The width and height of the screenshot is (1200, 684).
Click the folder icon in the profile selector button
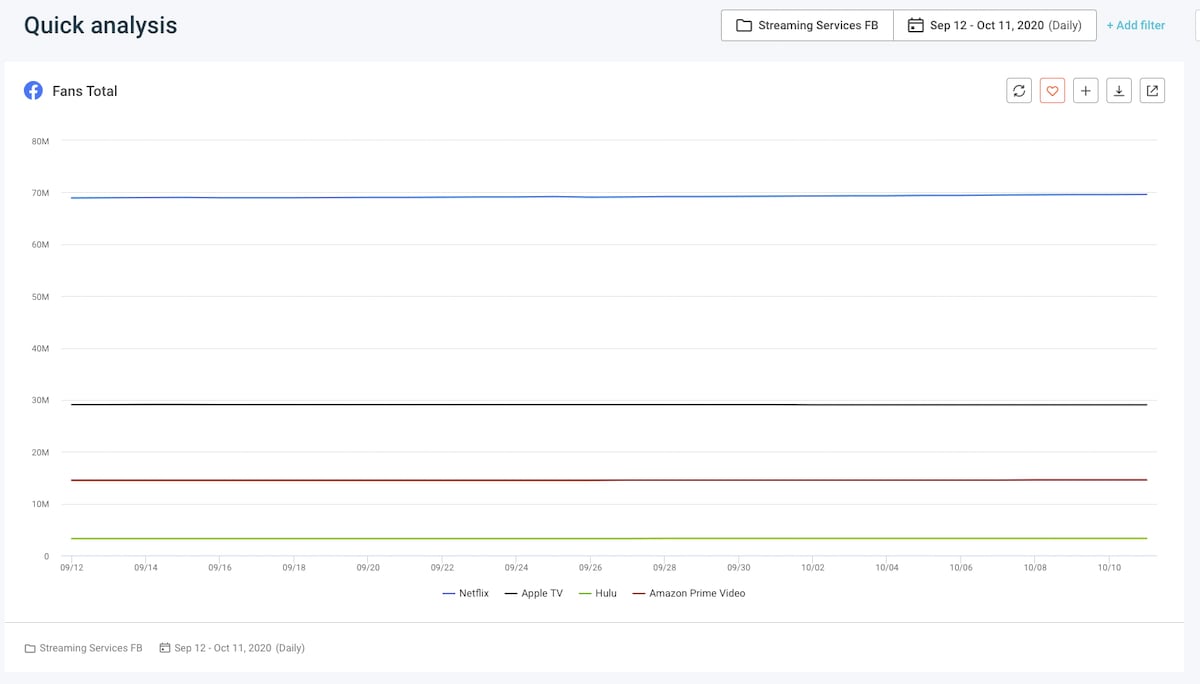[x=744, y=25]
